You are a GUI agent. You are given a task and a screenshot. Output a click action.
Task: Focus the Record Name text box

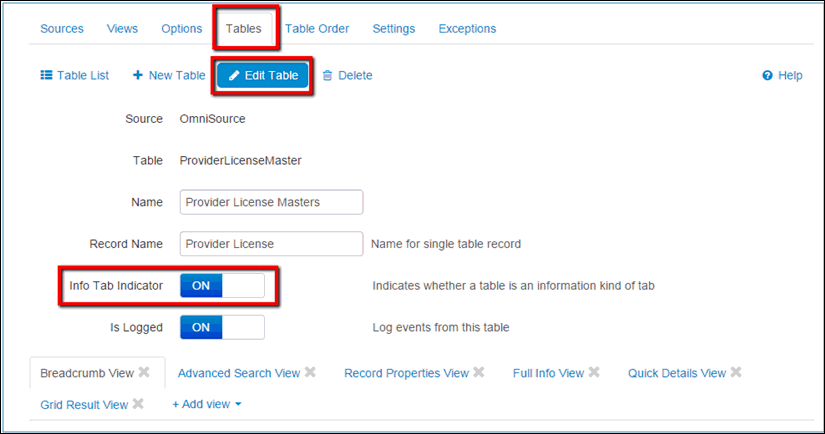(271, 243)
